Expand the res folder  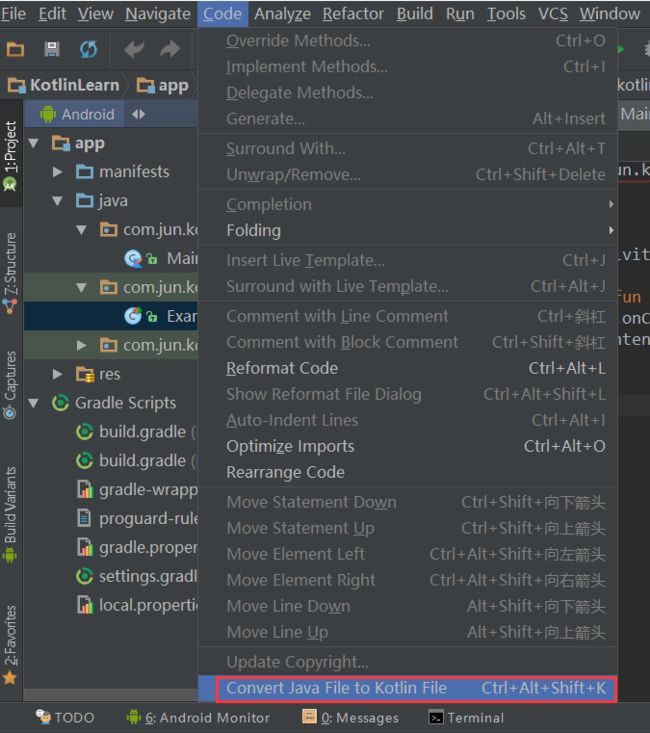[x=58, y=374]
